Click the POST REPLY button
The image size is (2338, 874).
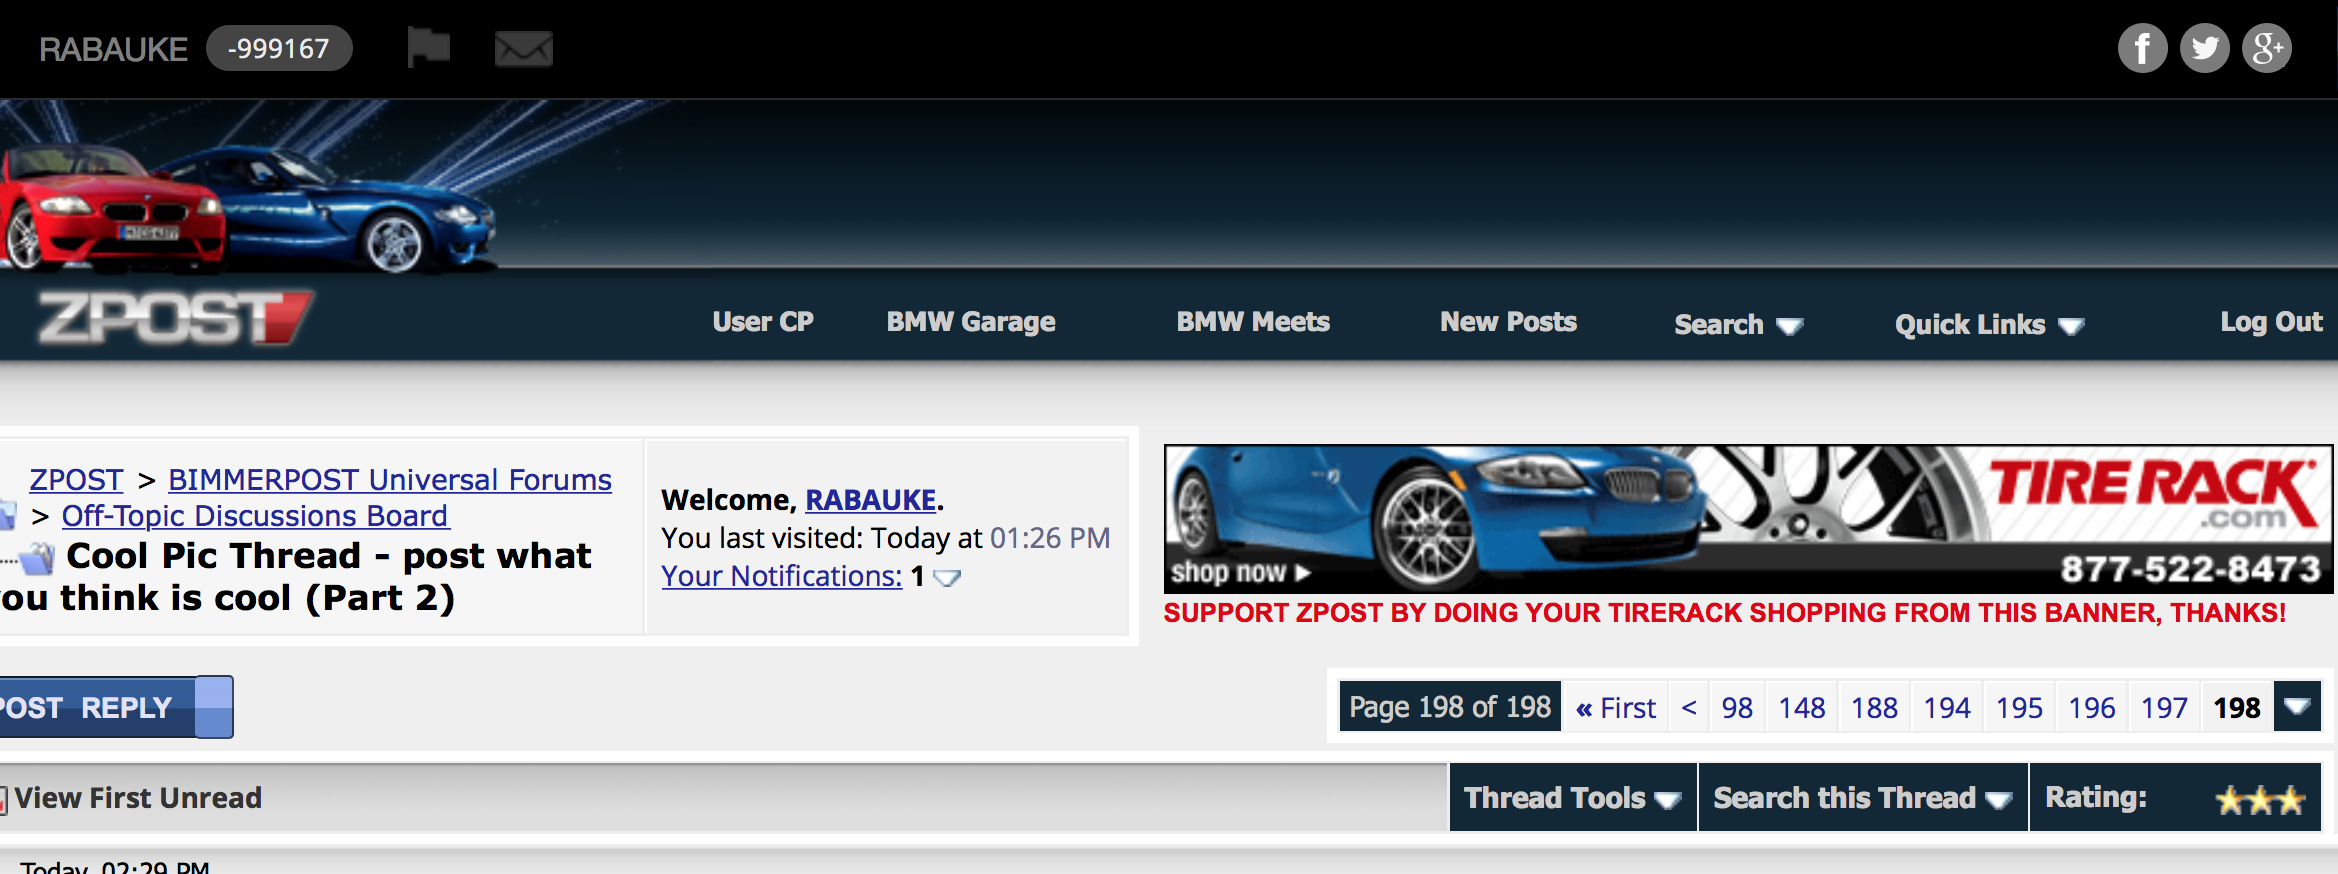(x=115, y=707)
